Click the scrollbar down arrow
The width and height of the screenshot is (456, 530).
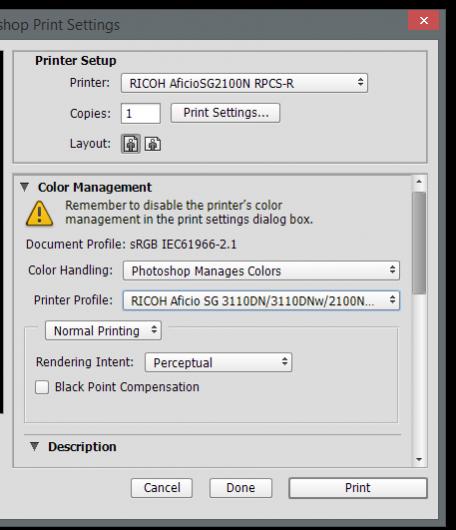419,459
